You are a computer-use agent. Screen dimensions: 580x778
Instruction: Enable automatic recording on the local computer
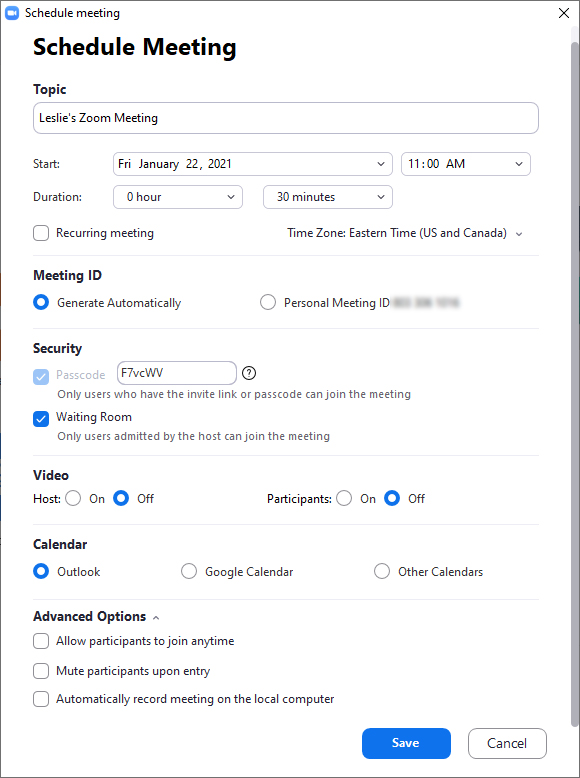click(x=41, y=699)
